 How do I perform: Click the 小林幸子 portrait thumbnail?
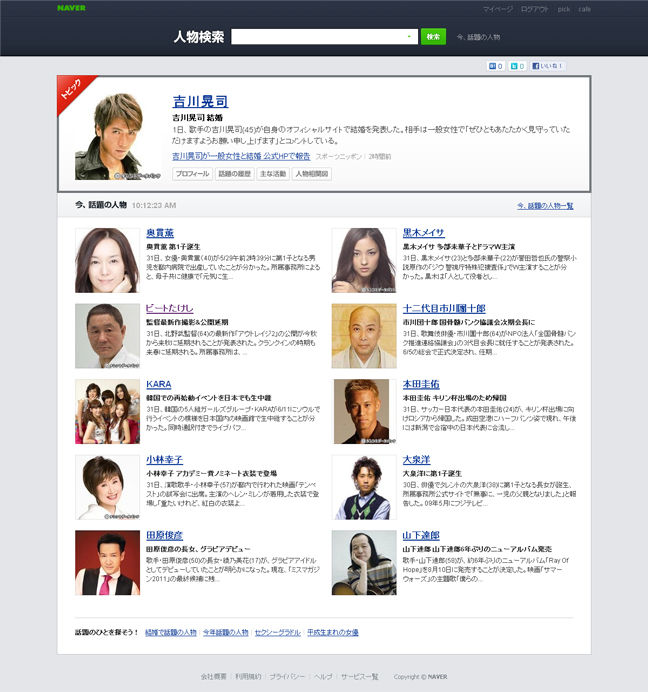coord(107,487)
